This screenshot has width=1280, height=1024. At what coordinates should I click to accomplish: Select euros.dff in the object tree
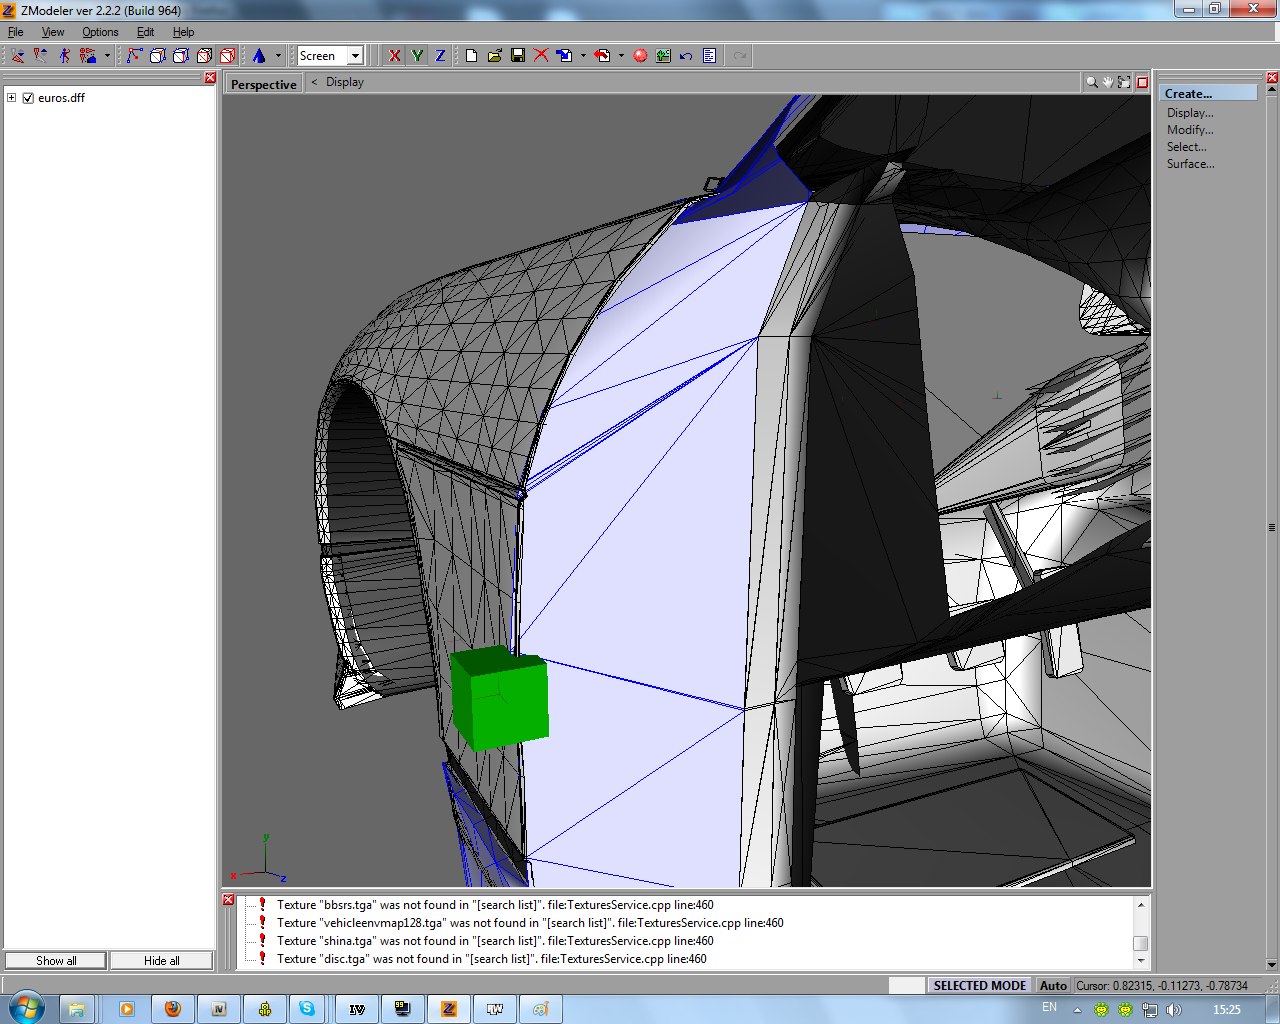pos(61,98)
